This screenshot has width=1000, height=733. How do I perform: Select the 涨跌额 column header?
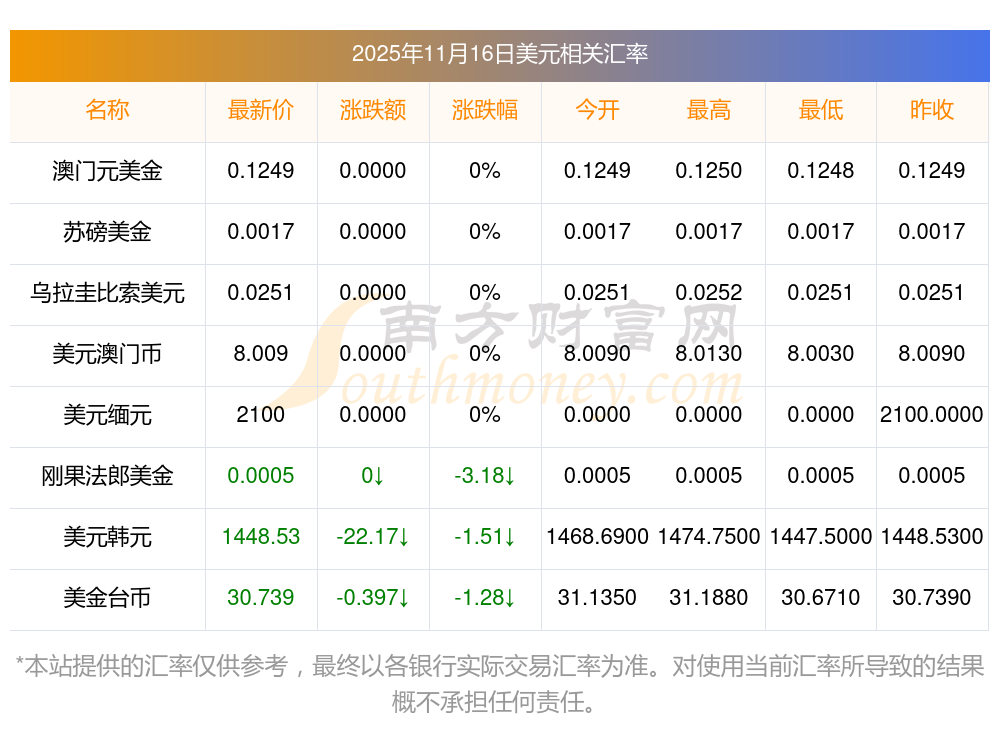[x=372, y=110]
